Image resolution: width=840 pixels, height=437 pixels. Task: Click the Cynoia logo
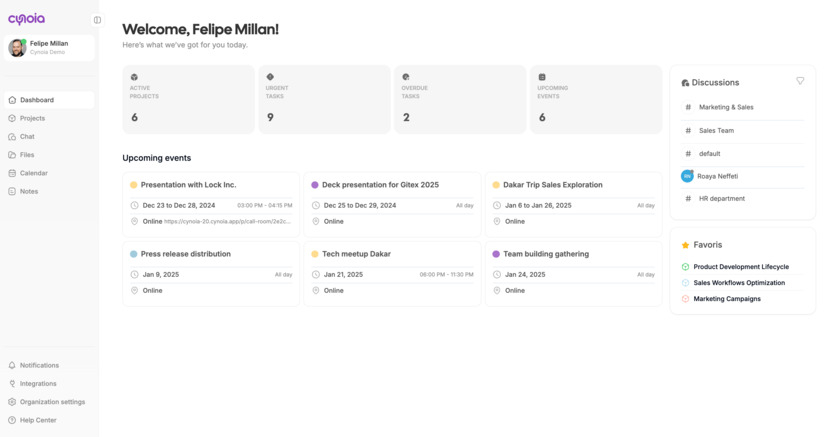[x=26, y=19]
